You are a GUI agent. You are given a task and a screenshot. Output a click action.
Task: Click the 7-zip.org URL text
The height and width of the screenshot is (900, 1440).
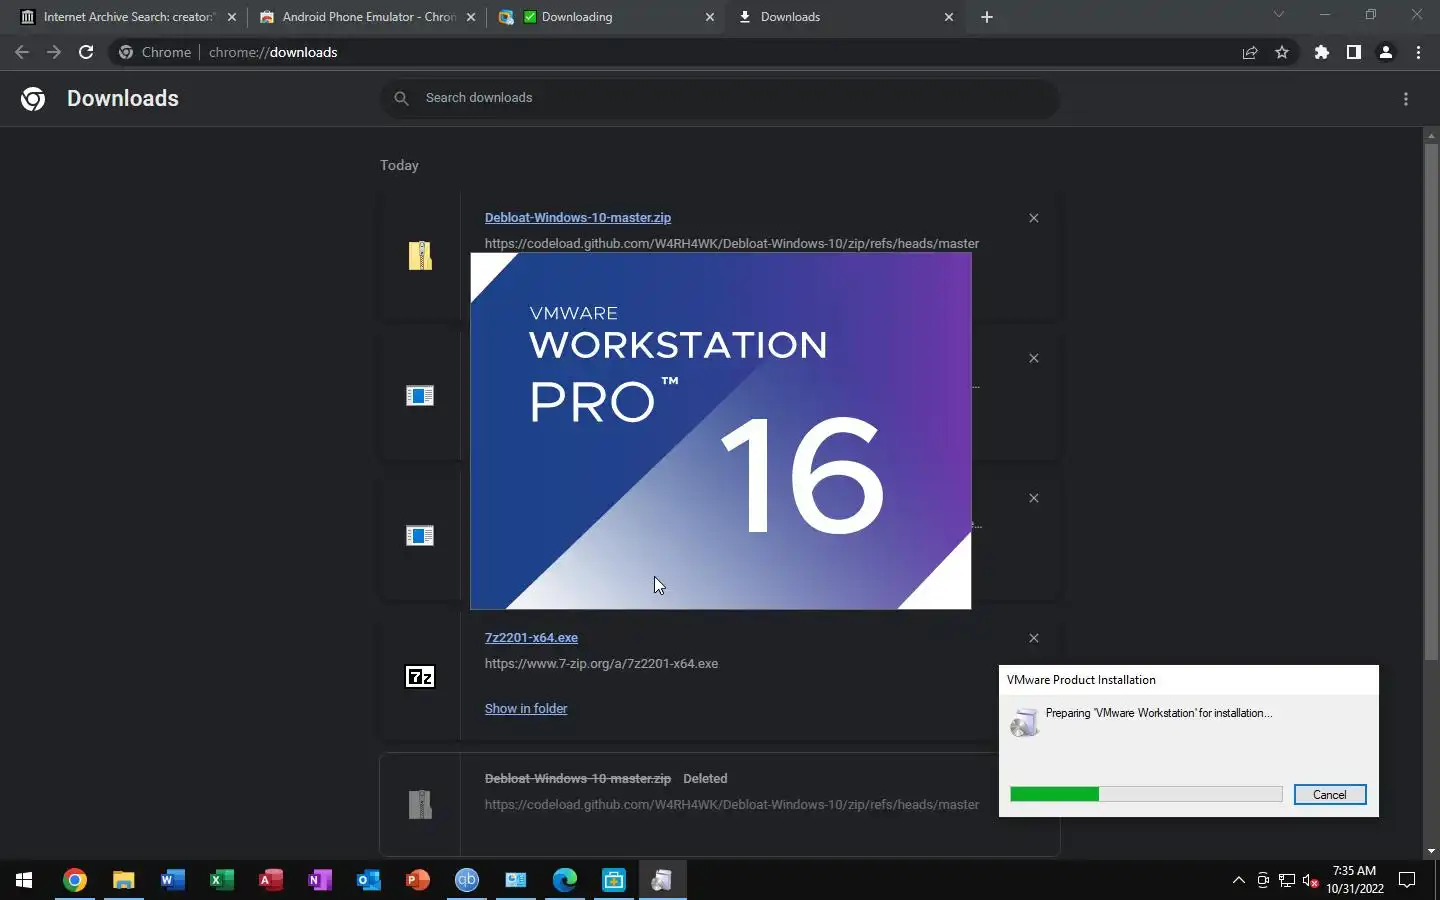(x=601, y=663)
